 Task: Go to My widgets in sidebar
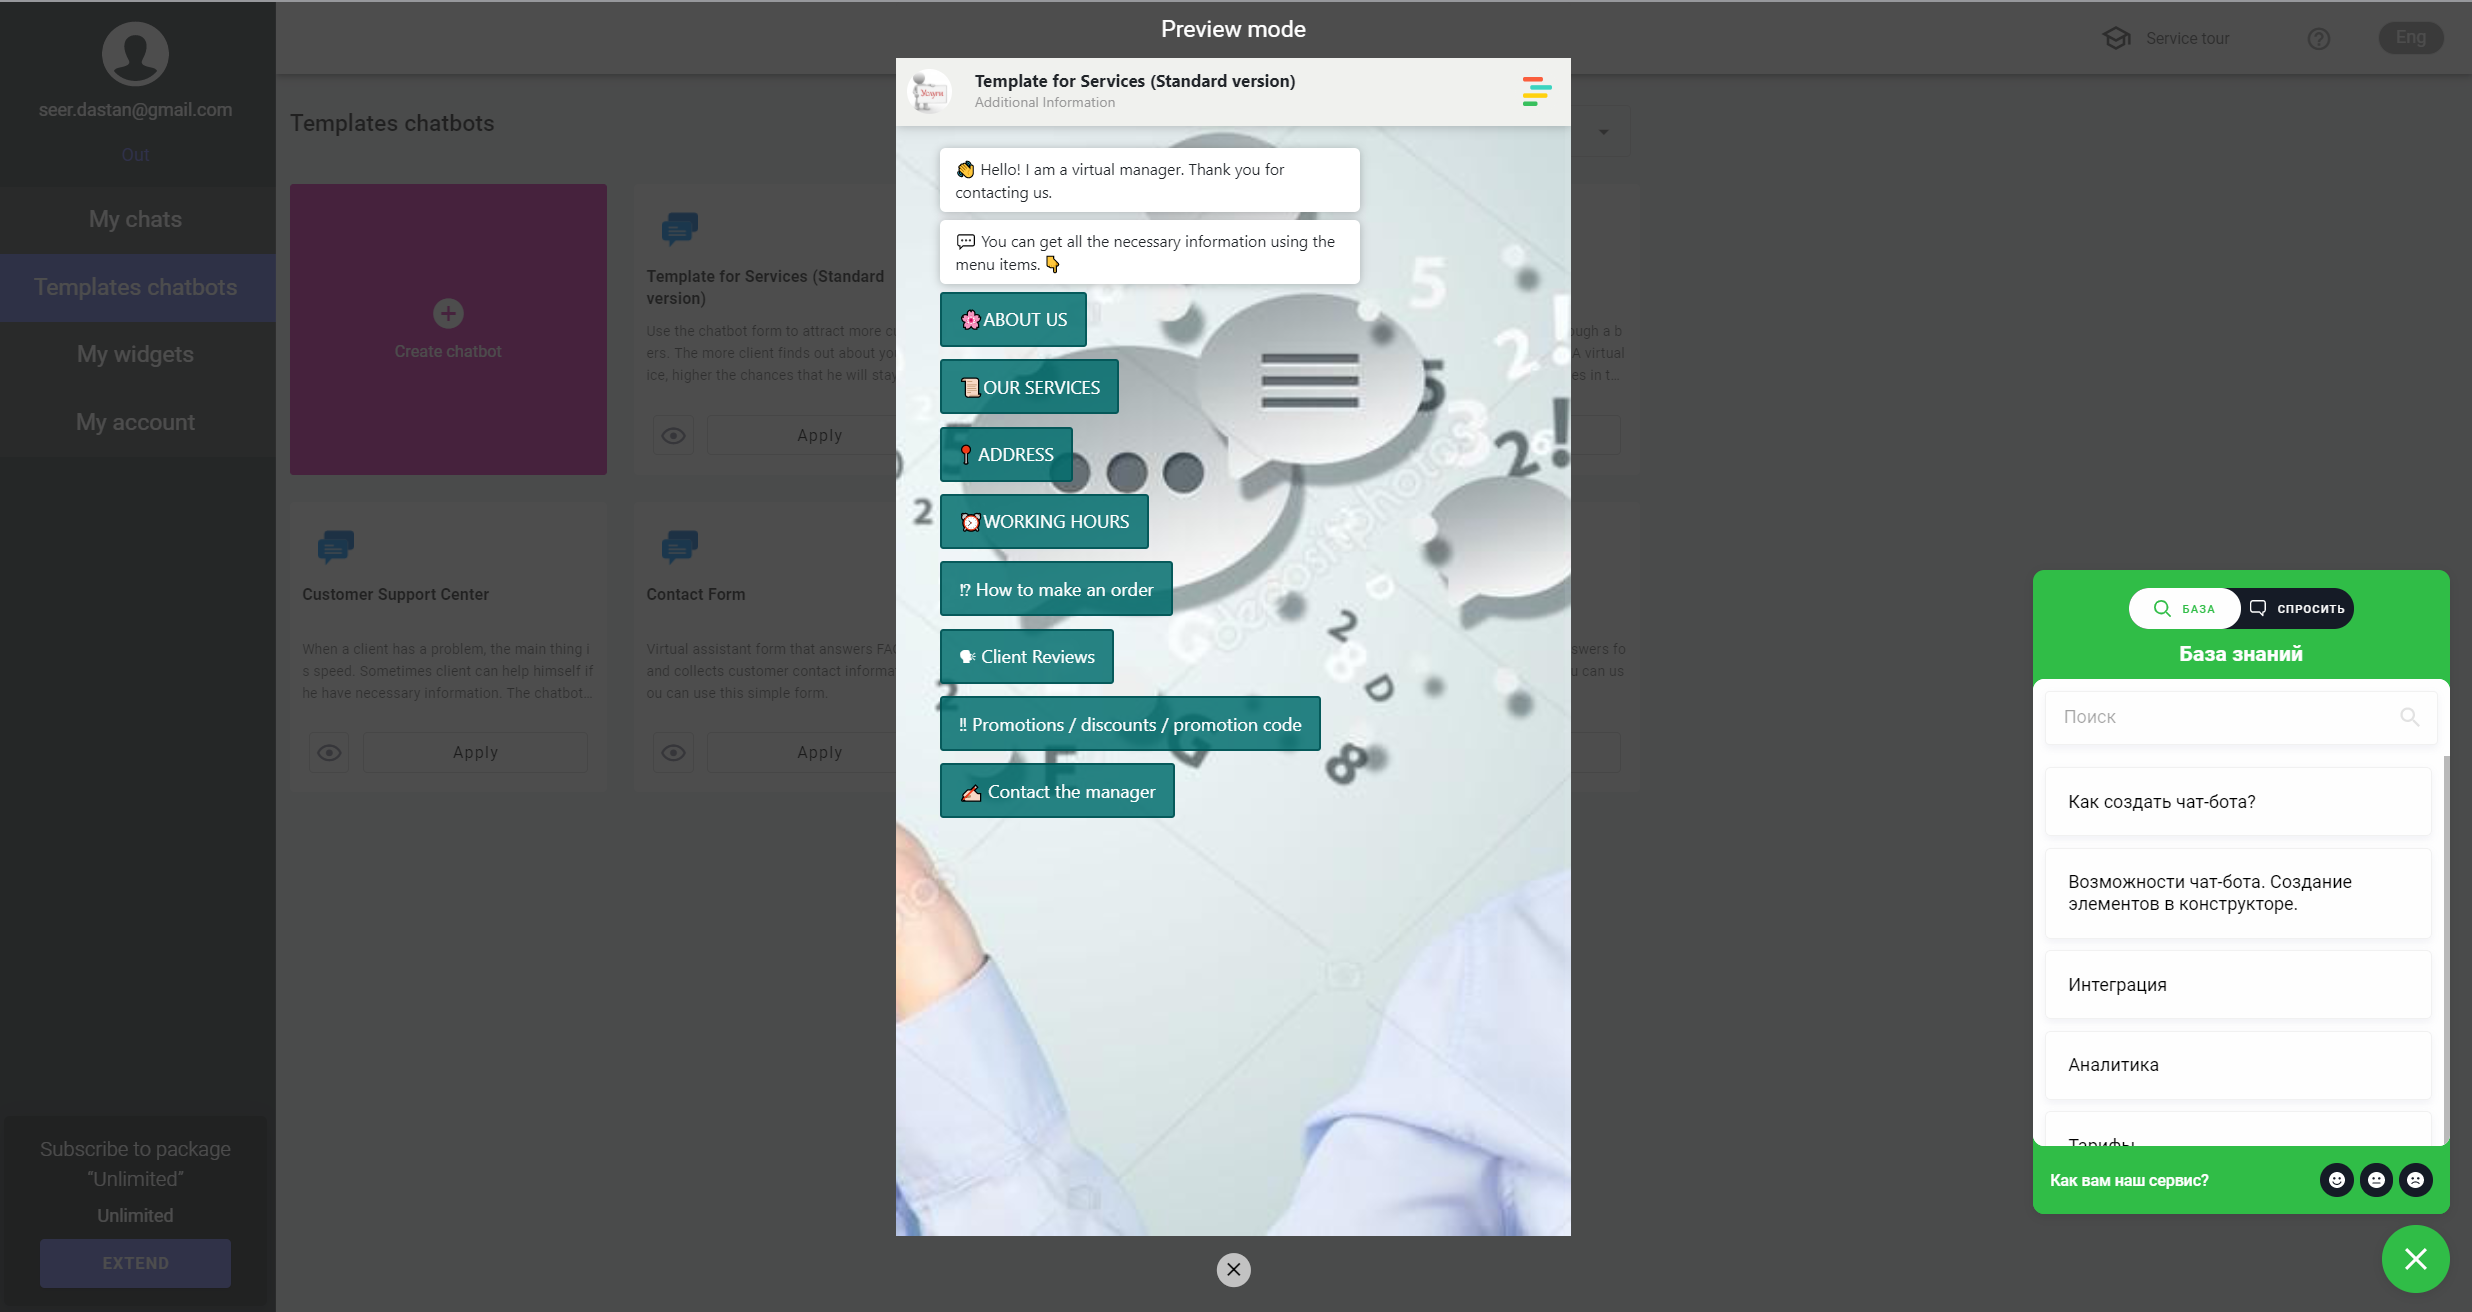pos(136,354)
